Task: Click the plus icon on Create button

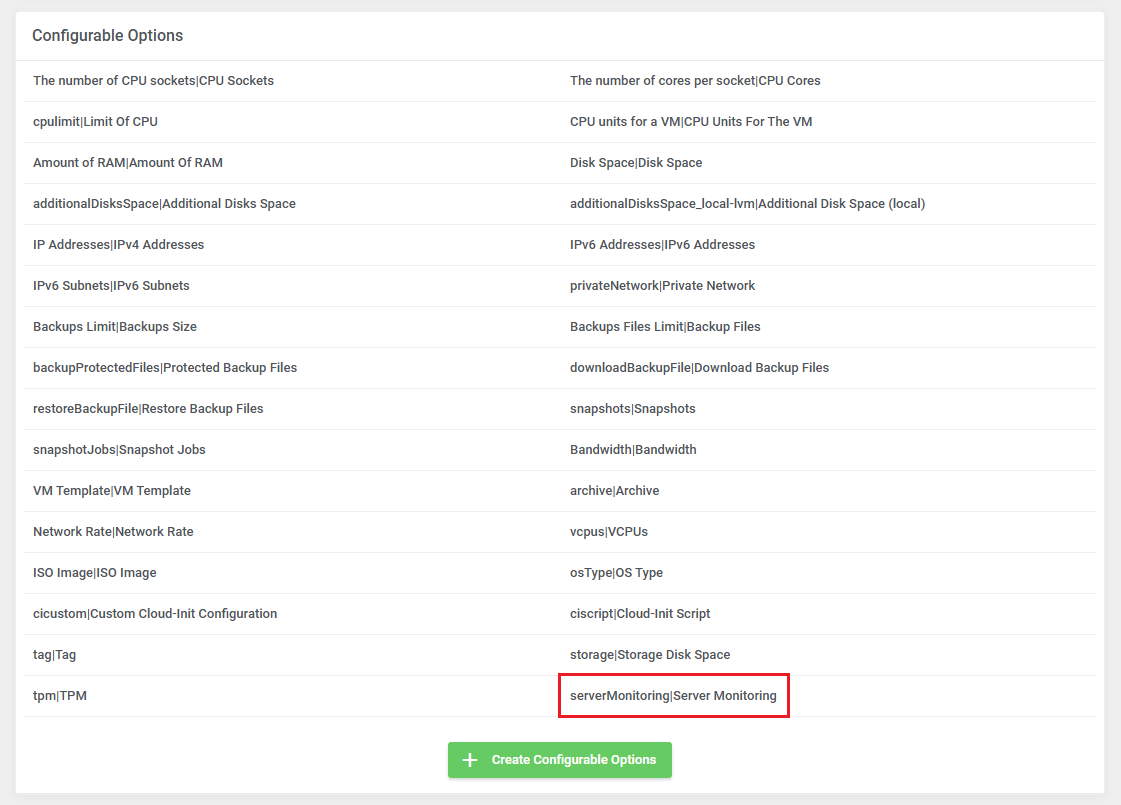Action: (470, 760)
